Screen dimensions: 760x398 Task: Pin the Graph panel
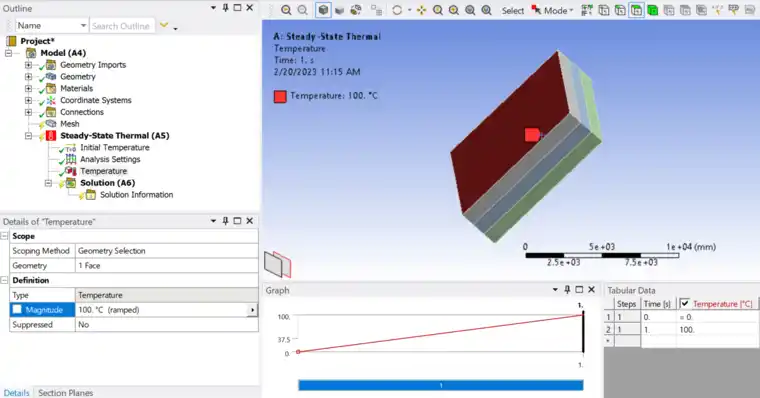[x=567, y=289]
